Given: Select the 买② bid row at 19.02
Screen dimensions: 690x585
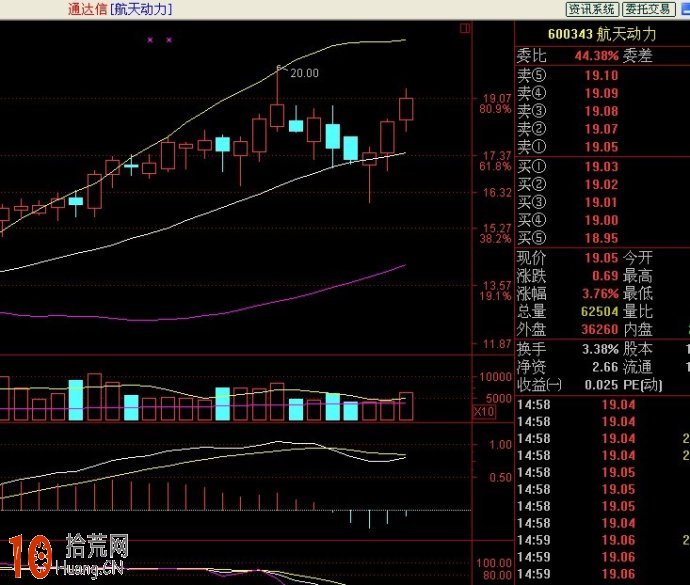Looking at the screenshot, I should tap(568, 184).
